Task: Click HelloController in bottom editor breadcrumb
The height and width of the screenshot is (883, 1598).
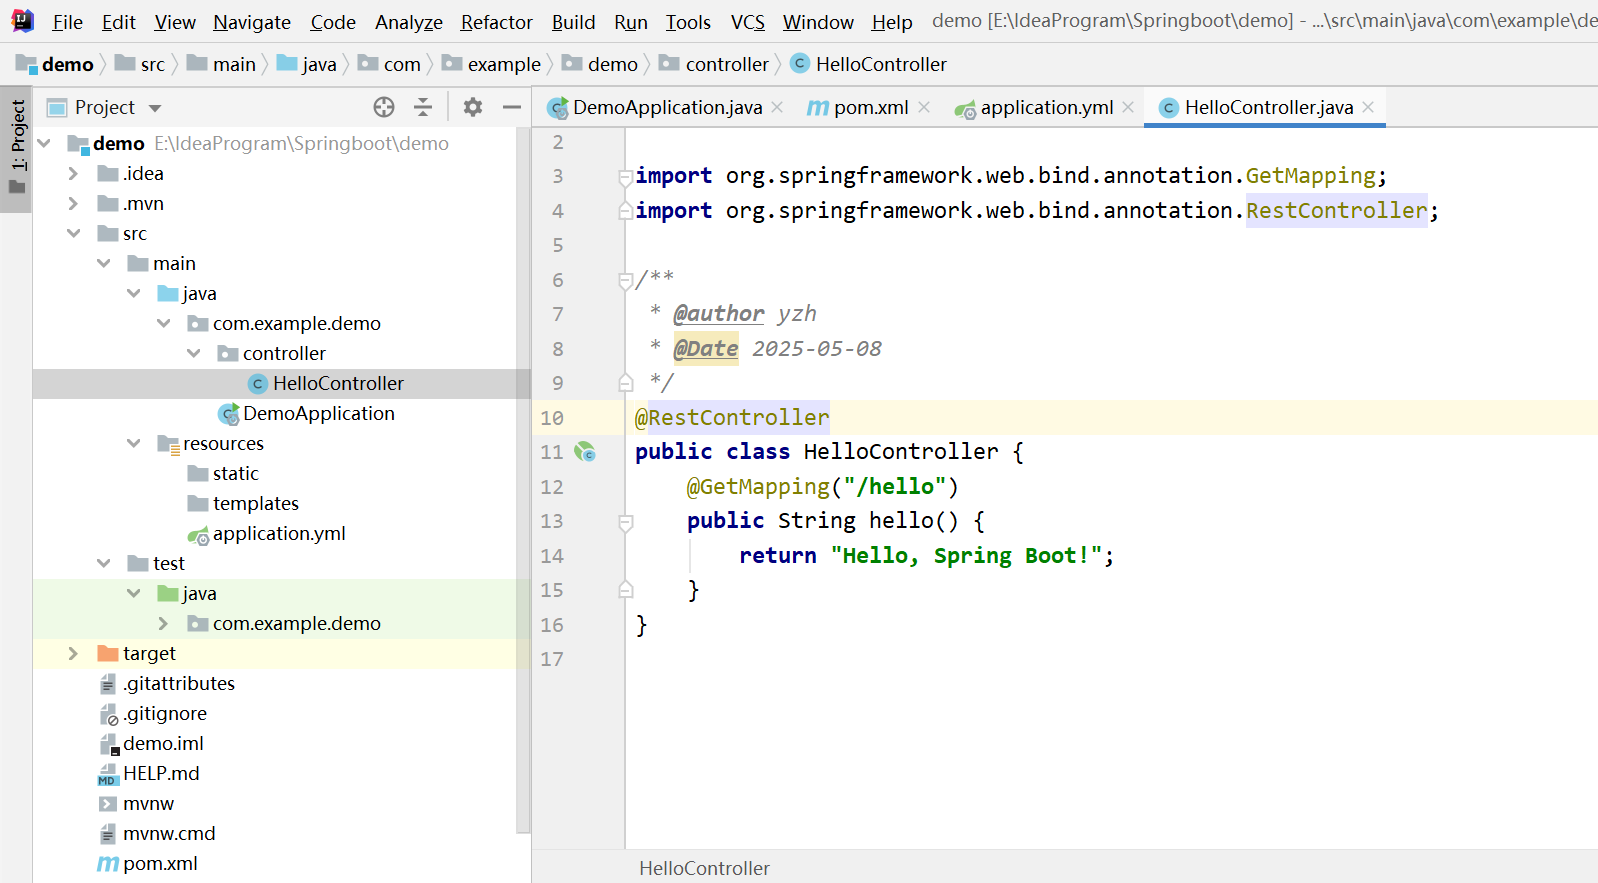Action: 704,868
